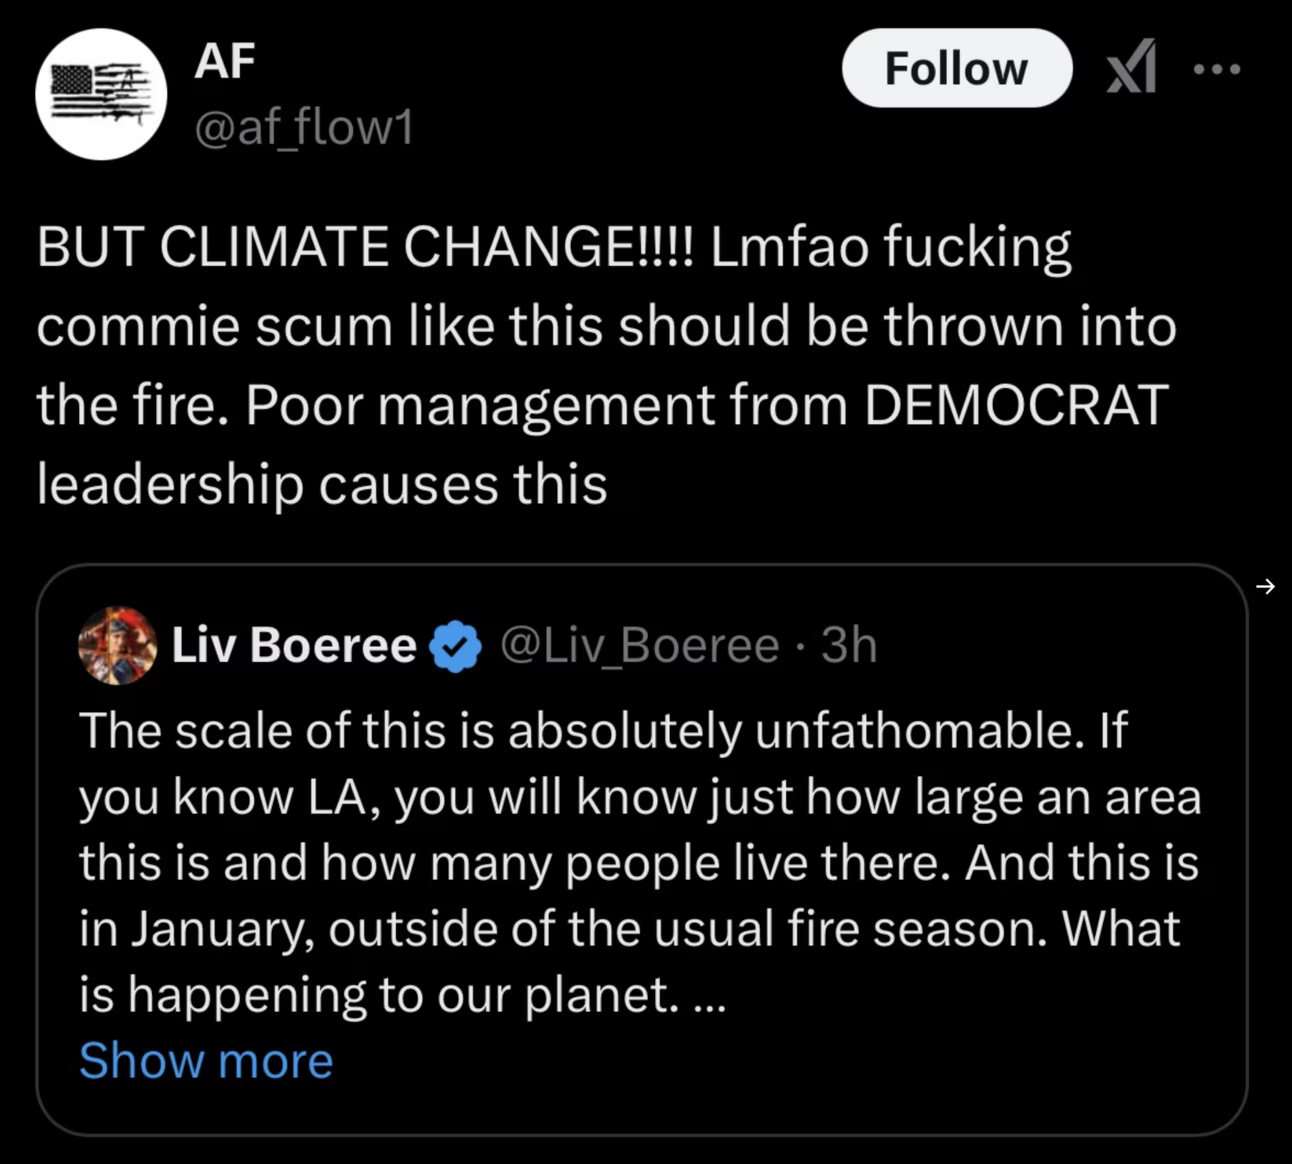Click the AF display name
Image resolution: width=1292 pixels, height=1164 pixels.
225,61
